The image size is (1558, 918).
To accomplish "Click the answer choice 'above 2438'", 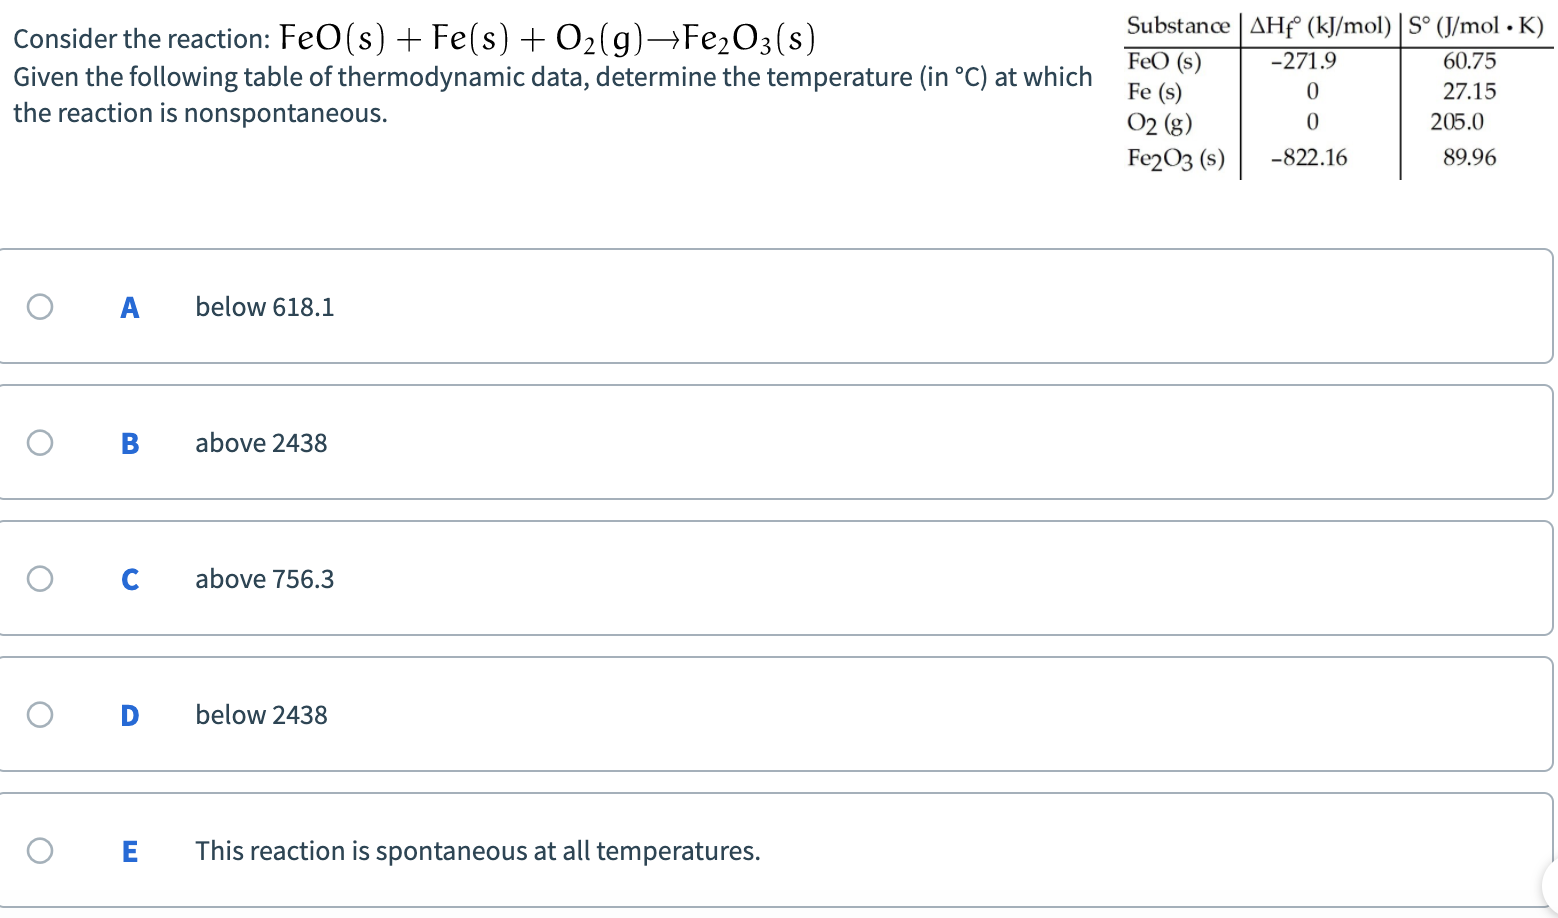I will [261, 442].
